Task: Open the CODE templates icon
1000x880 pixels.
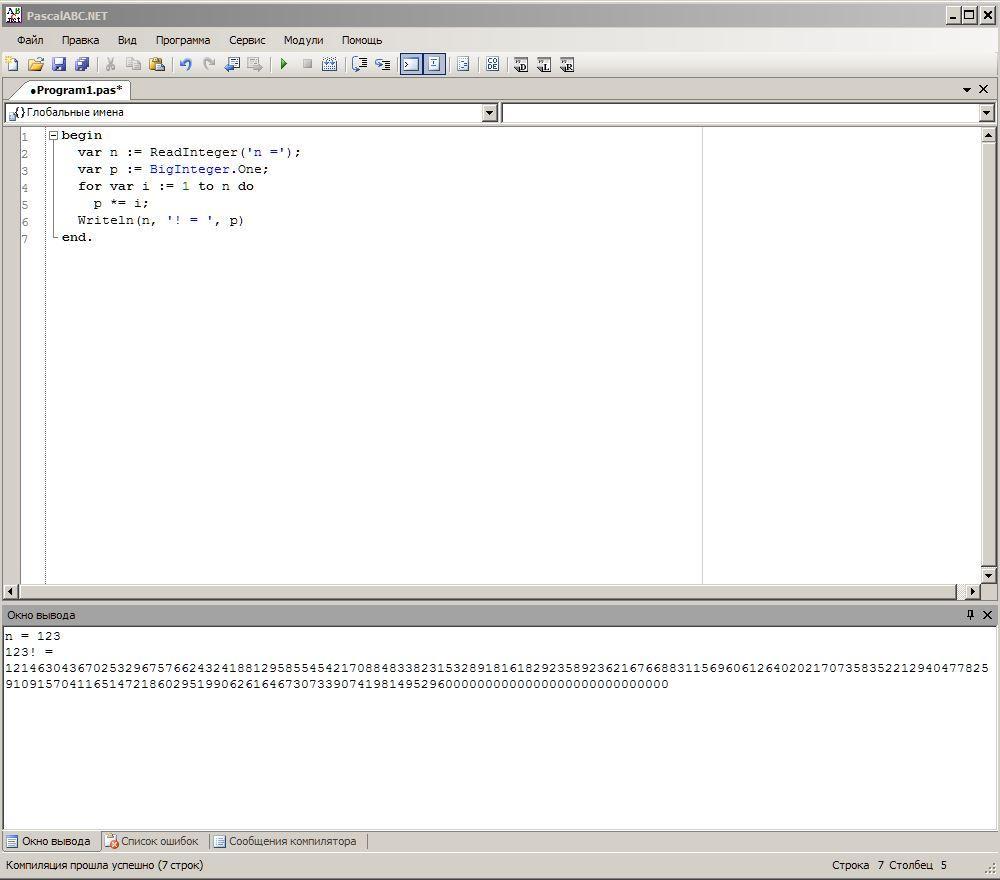Action: [492, 64]
